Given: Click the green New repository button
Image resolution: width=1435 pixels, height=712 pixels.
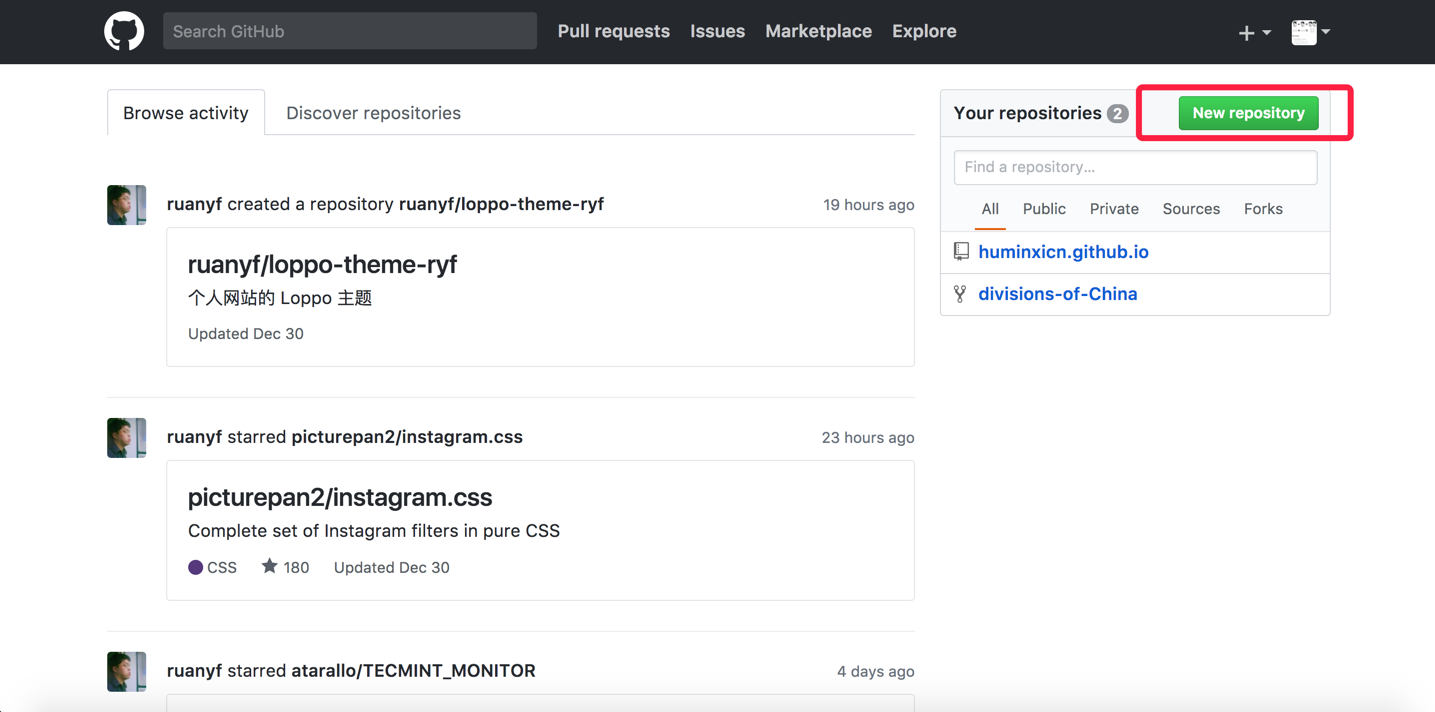Looking at the screenshot, I should (1249, 113).
